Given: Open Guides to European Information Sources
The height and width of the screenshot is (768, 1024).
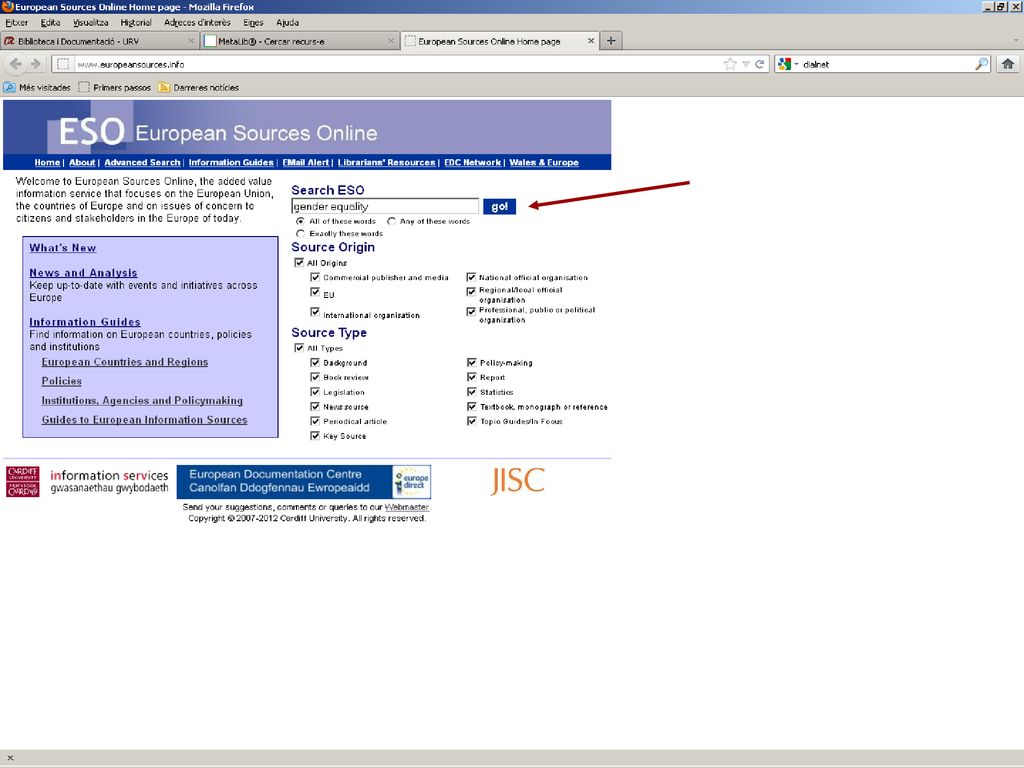Looking at the screenshot, I should 144,420.
